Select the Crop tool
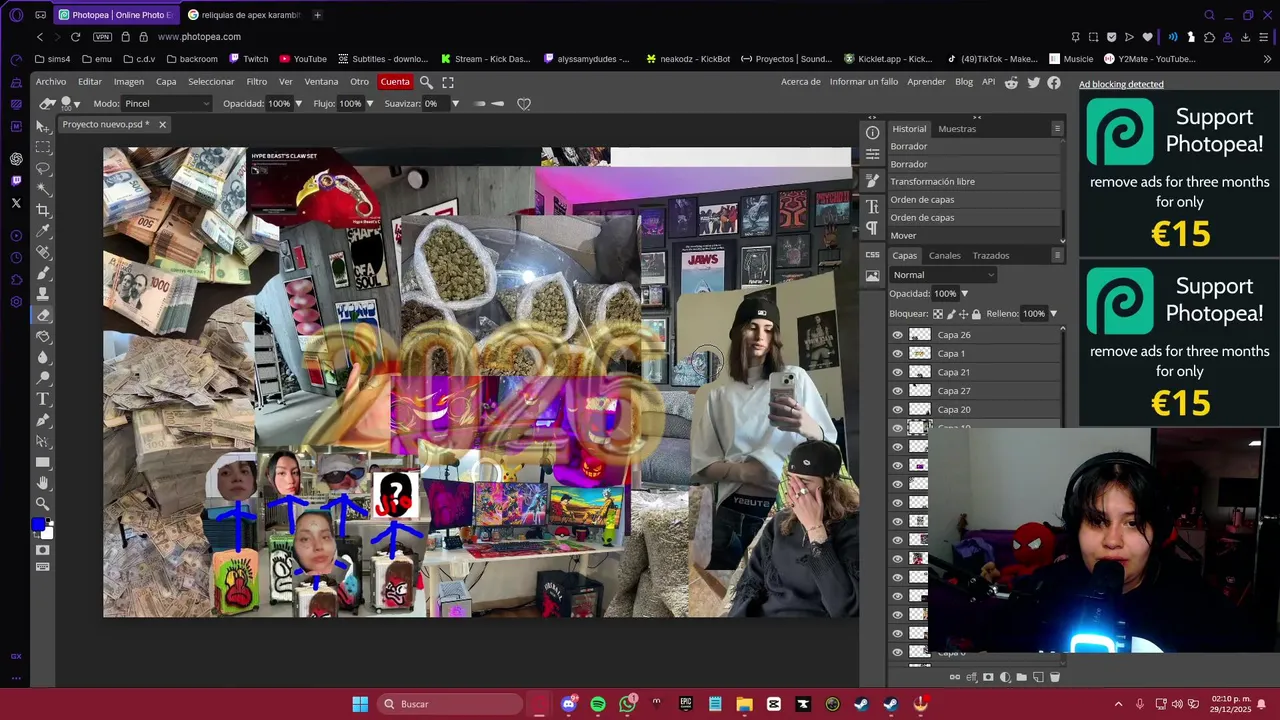Viewport: 1280px width, 720px height. pyautogui.click(x=43, y=210)
